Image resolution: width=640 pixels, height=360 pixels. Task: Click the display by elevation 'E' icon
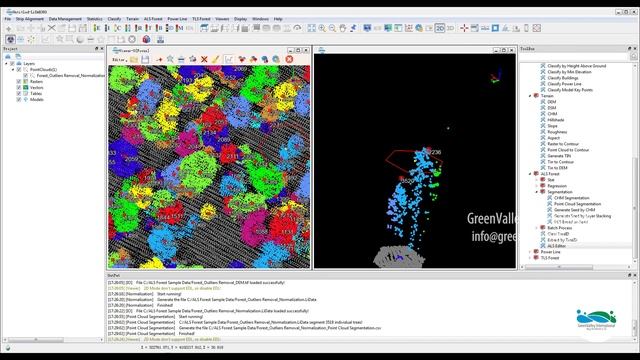(97, 28)
